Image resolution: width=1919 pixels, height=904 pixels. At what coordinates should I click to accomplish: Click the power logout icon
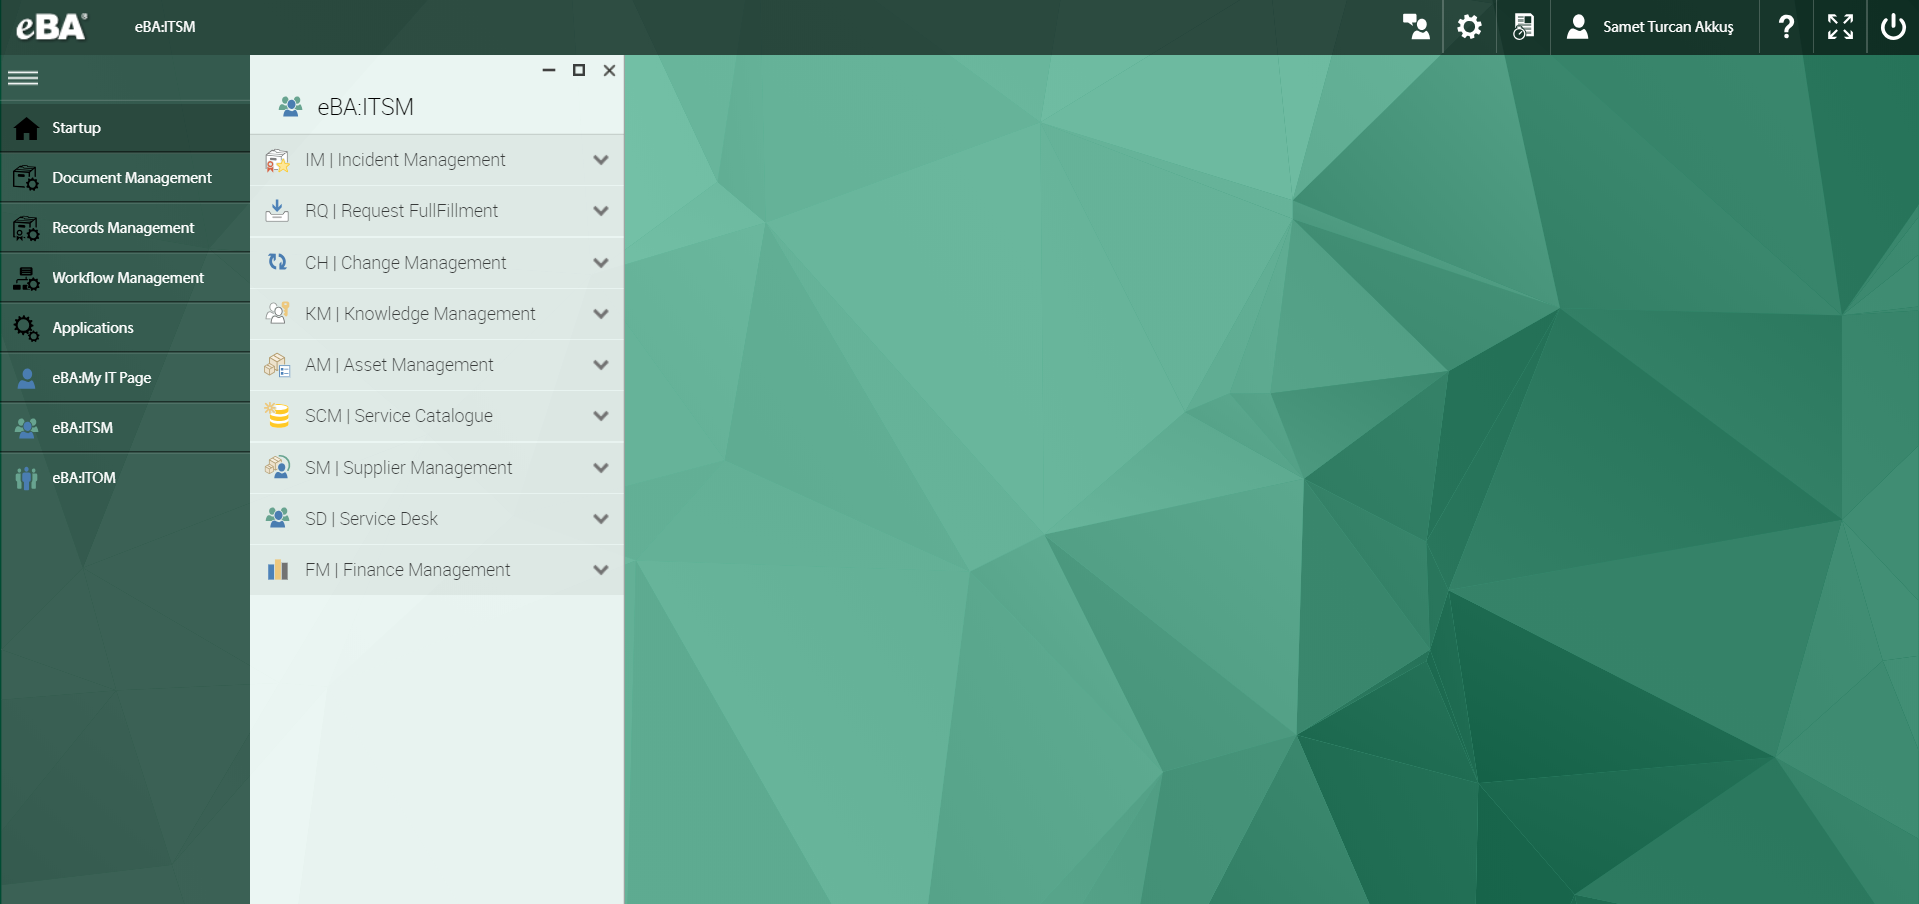tap(1893, 27)
